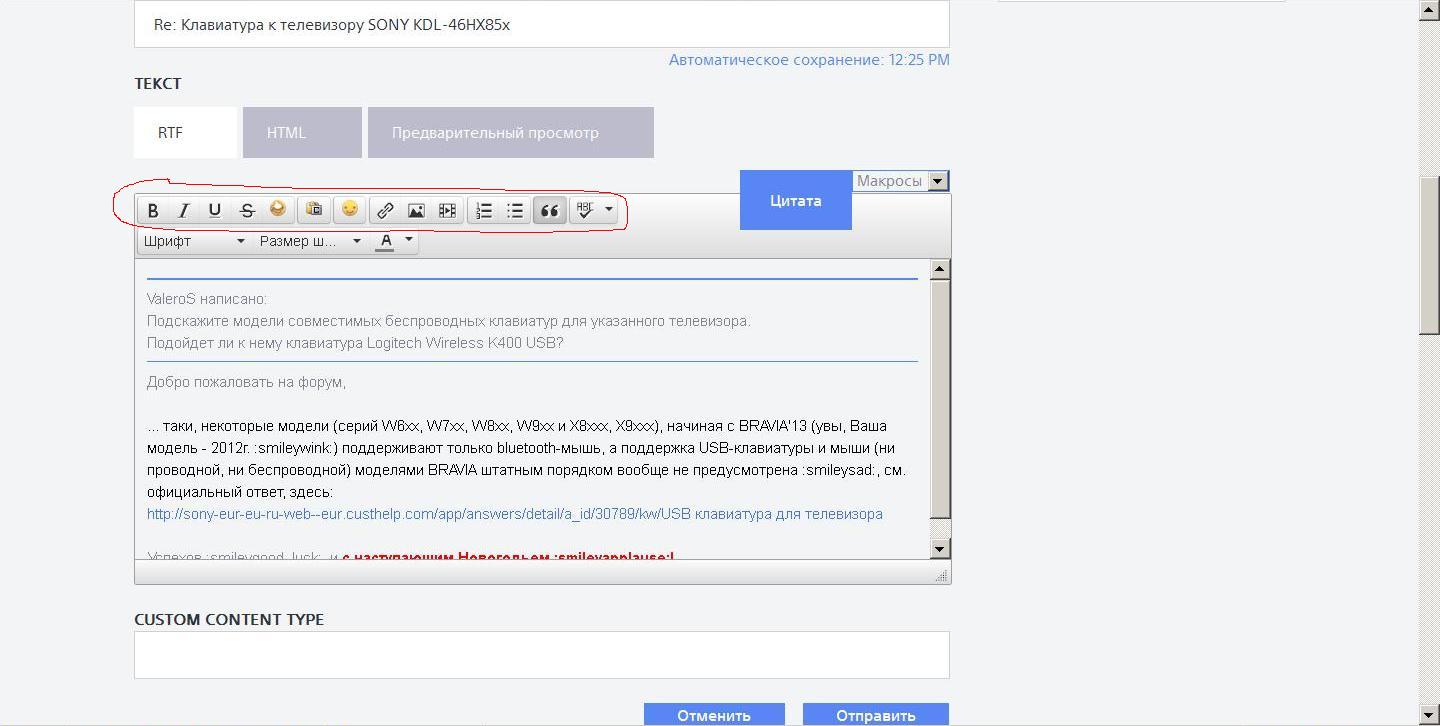Toggle underline formatting
The height and width of the screenshot is (726, 1440).
pyautogui.click(x=214, y=210)
